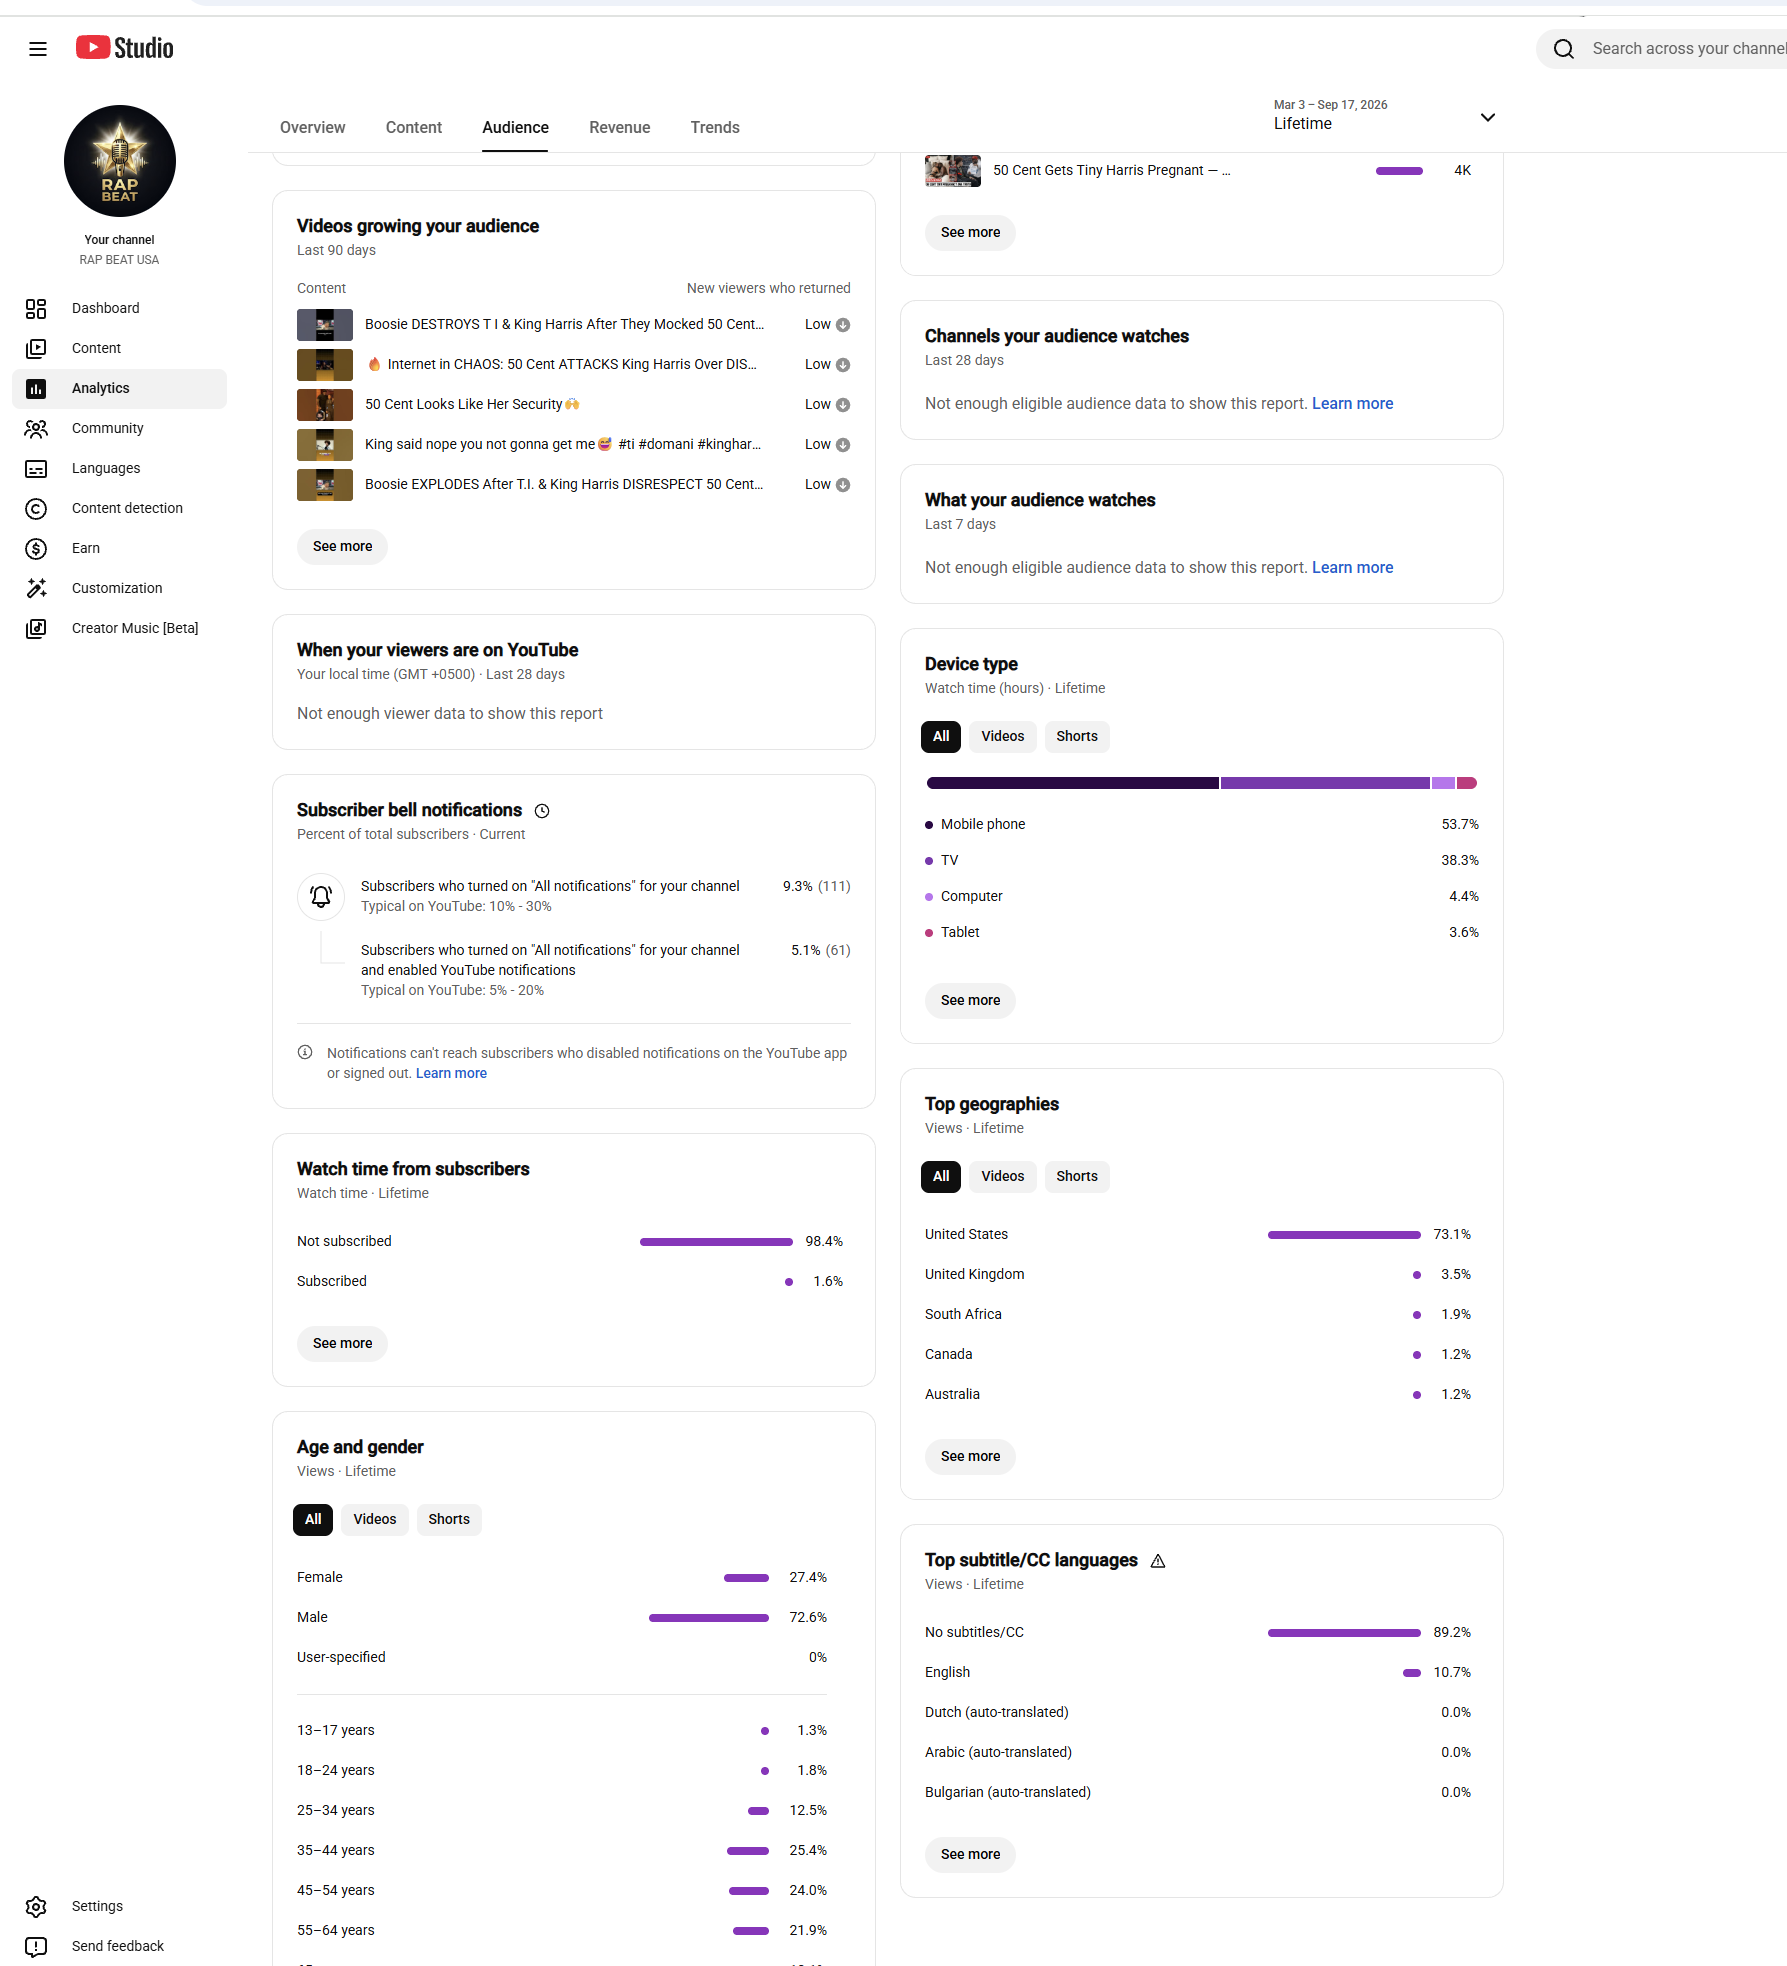Click the RAP BEAT channel avatar
Image resolution: width=1787 pixels, height=1966 pixels.
(x=120, y=161)
